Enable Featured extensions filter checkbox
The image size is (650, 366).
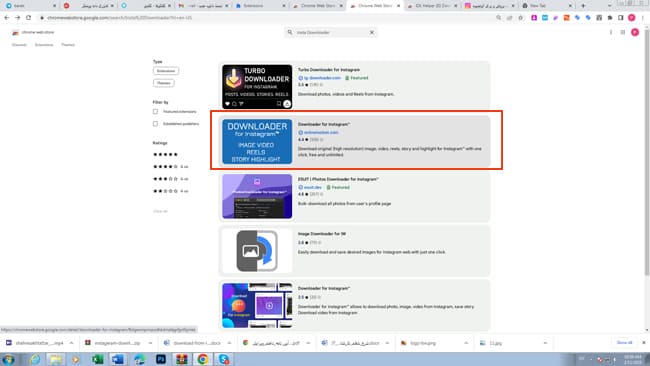pos(155,111)
